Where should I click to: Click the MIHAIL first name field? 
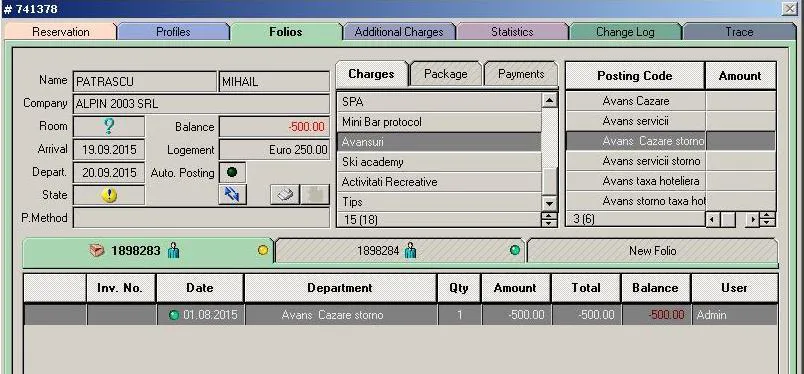point(274,82)
